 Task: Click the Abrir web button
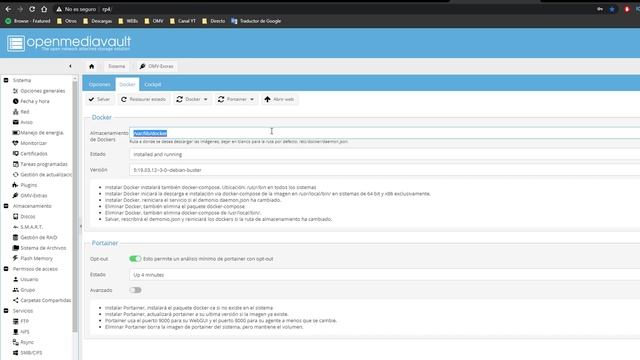(280, 99)
